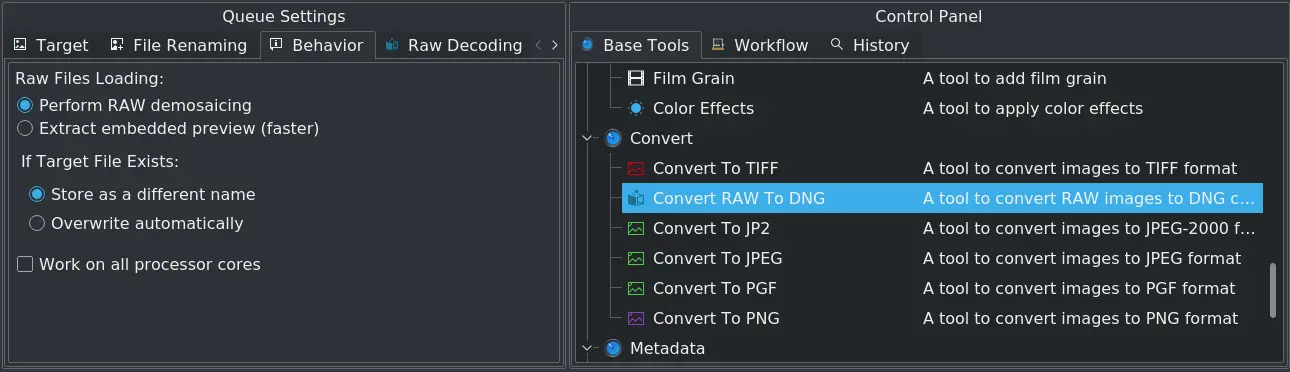Image resolution: width=1290 pixels, height=372 pixels.
Task: Open the Workflow tab
Action: (x=759, y=45)
